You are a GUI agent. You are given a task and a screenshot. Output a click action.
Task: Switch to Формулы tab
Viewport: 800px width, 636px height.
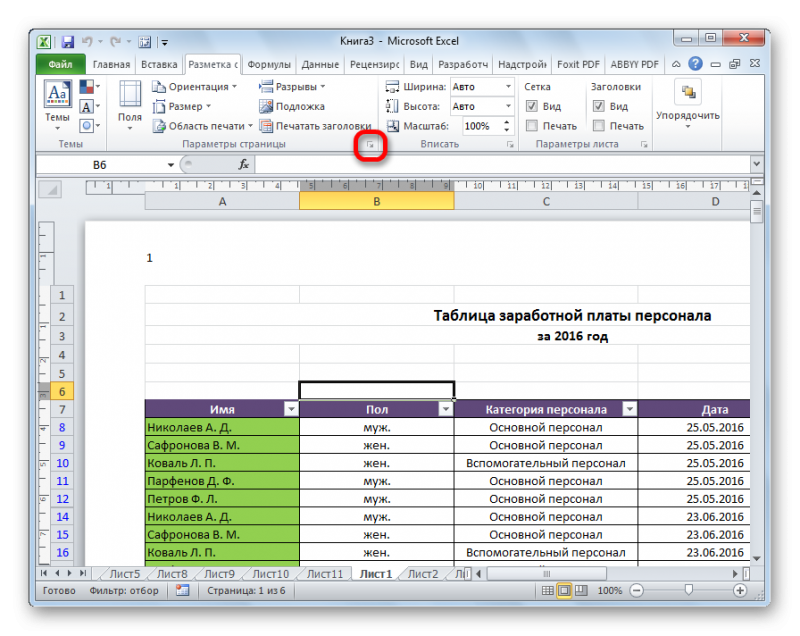tap(269, 65)
